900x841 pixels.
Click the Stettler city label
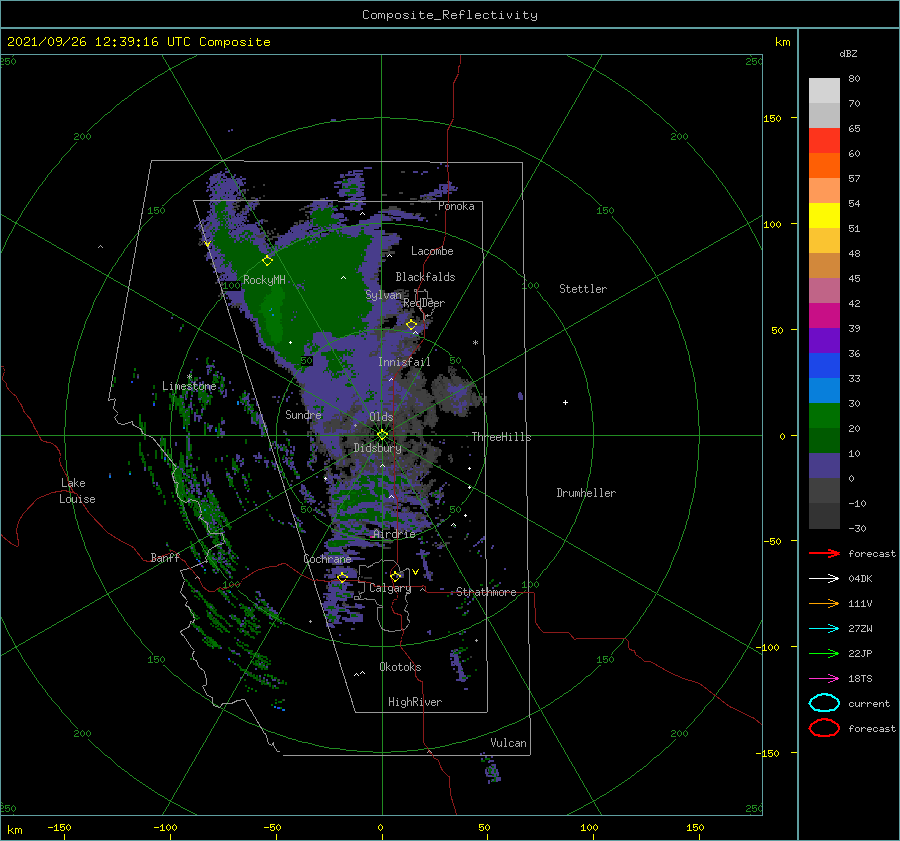(583, 289)
